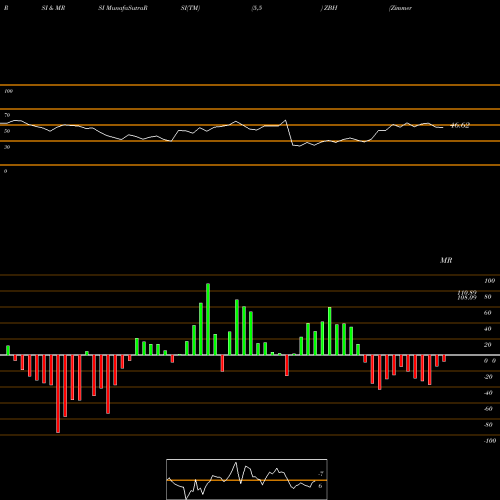Click the first green bar of MR histogram
The height and width of the screenshot is (500, 500).
pyautogui.click(x=8, y=350)
